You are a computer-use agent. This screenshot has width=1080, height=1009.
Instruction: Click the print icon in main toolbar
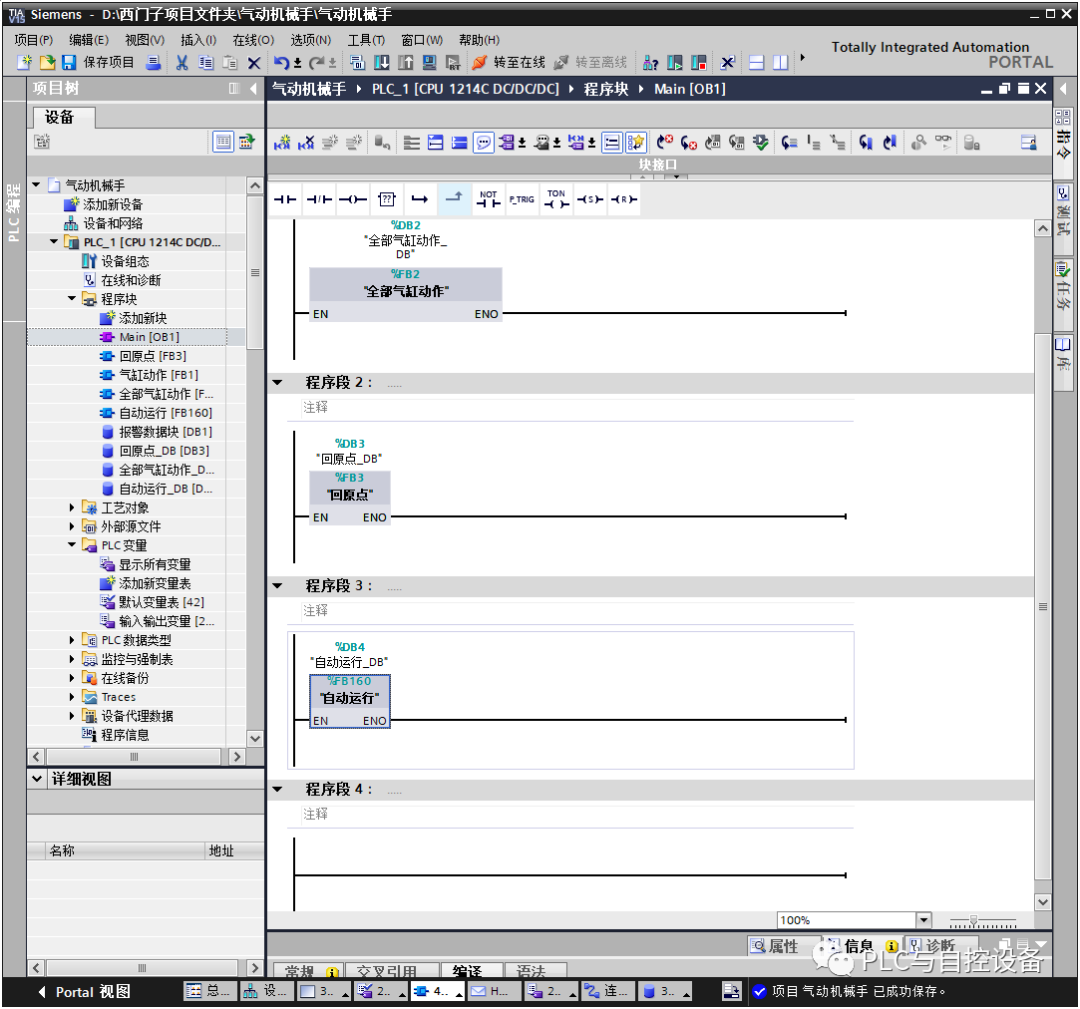(154, 63)
